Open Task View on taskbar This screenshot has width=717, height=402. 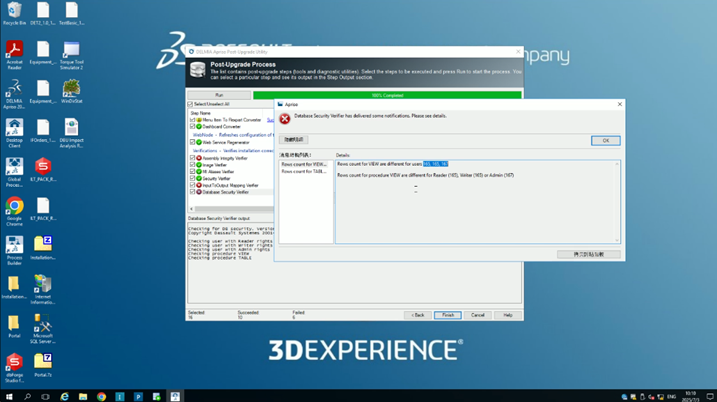[x=45, y=397]
